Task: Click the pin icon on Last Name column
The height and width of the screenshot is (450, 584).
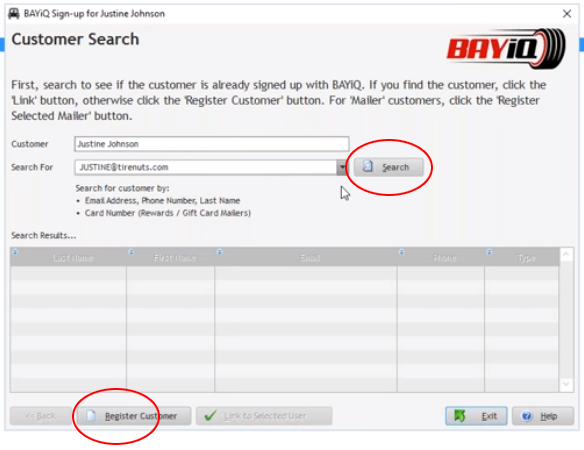Action: click(15, 252)
